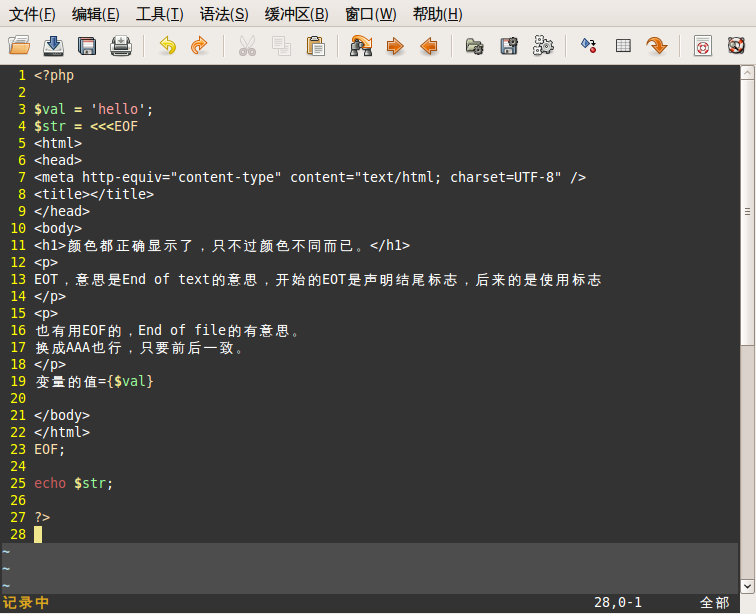Image resolution: width=756 pixels, height=614 pixels.
Task: Redo with the orange curved arrow
Action: pos(199,46)
